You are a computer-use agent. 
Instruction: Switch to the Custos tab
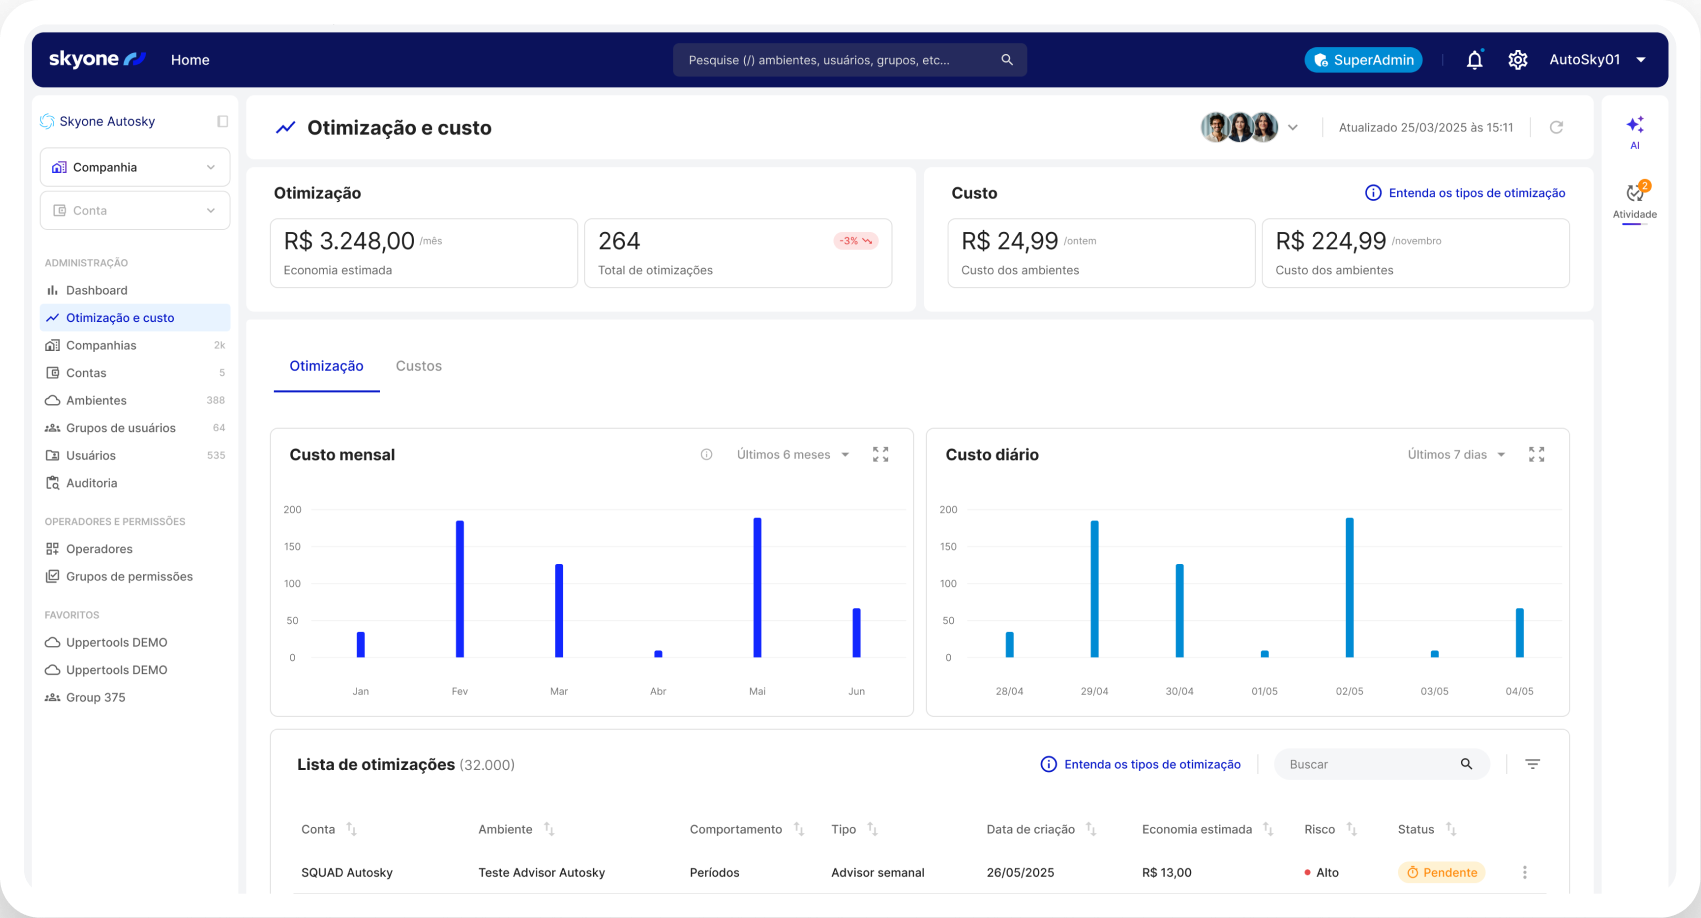[418, 367]
